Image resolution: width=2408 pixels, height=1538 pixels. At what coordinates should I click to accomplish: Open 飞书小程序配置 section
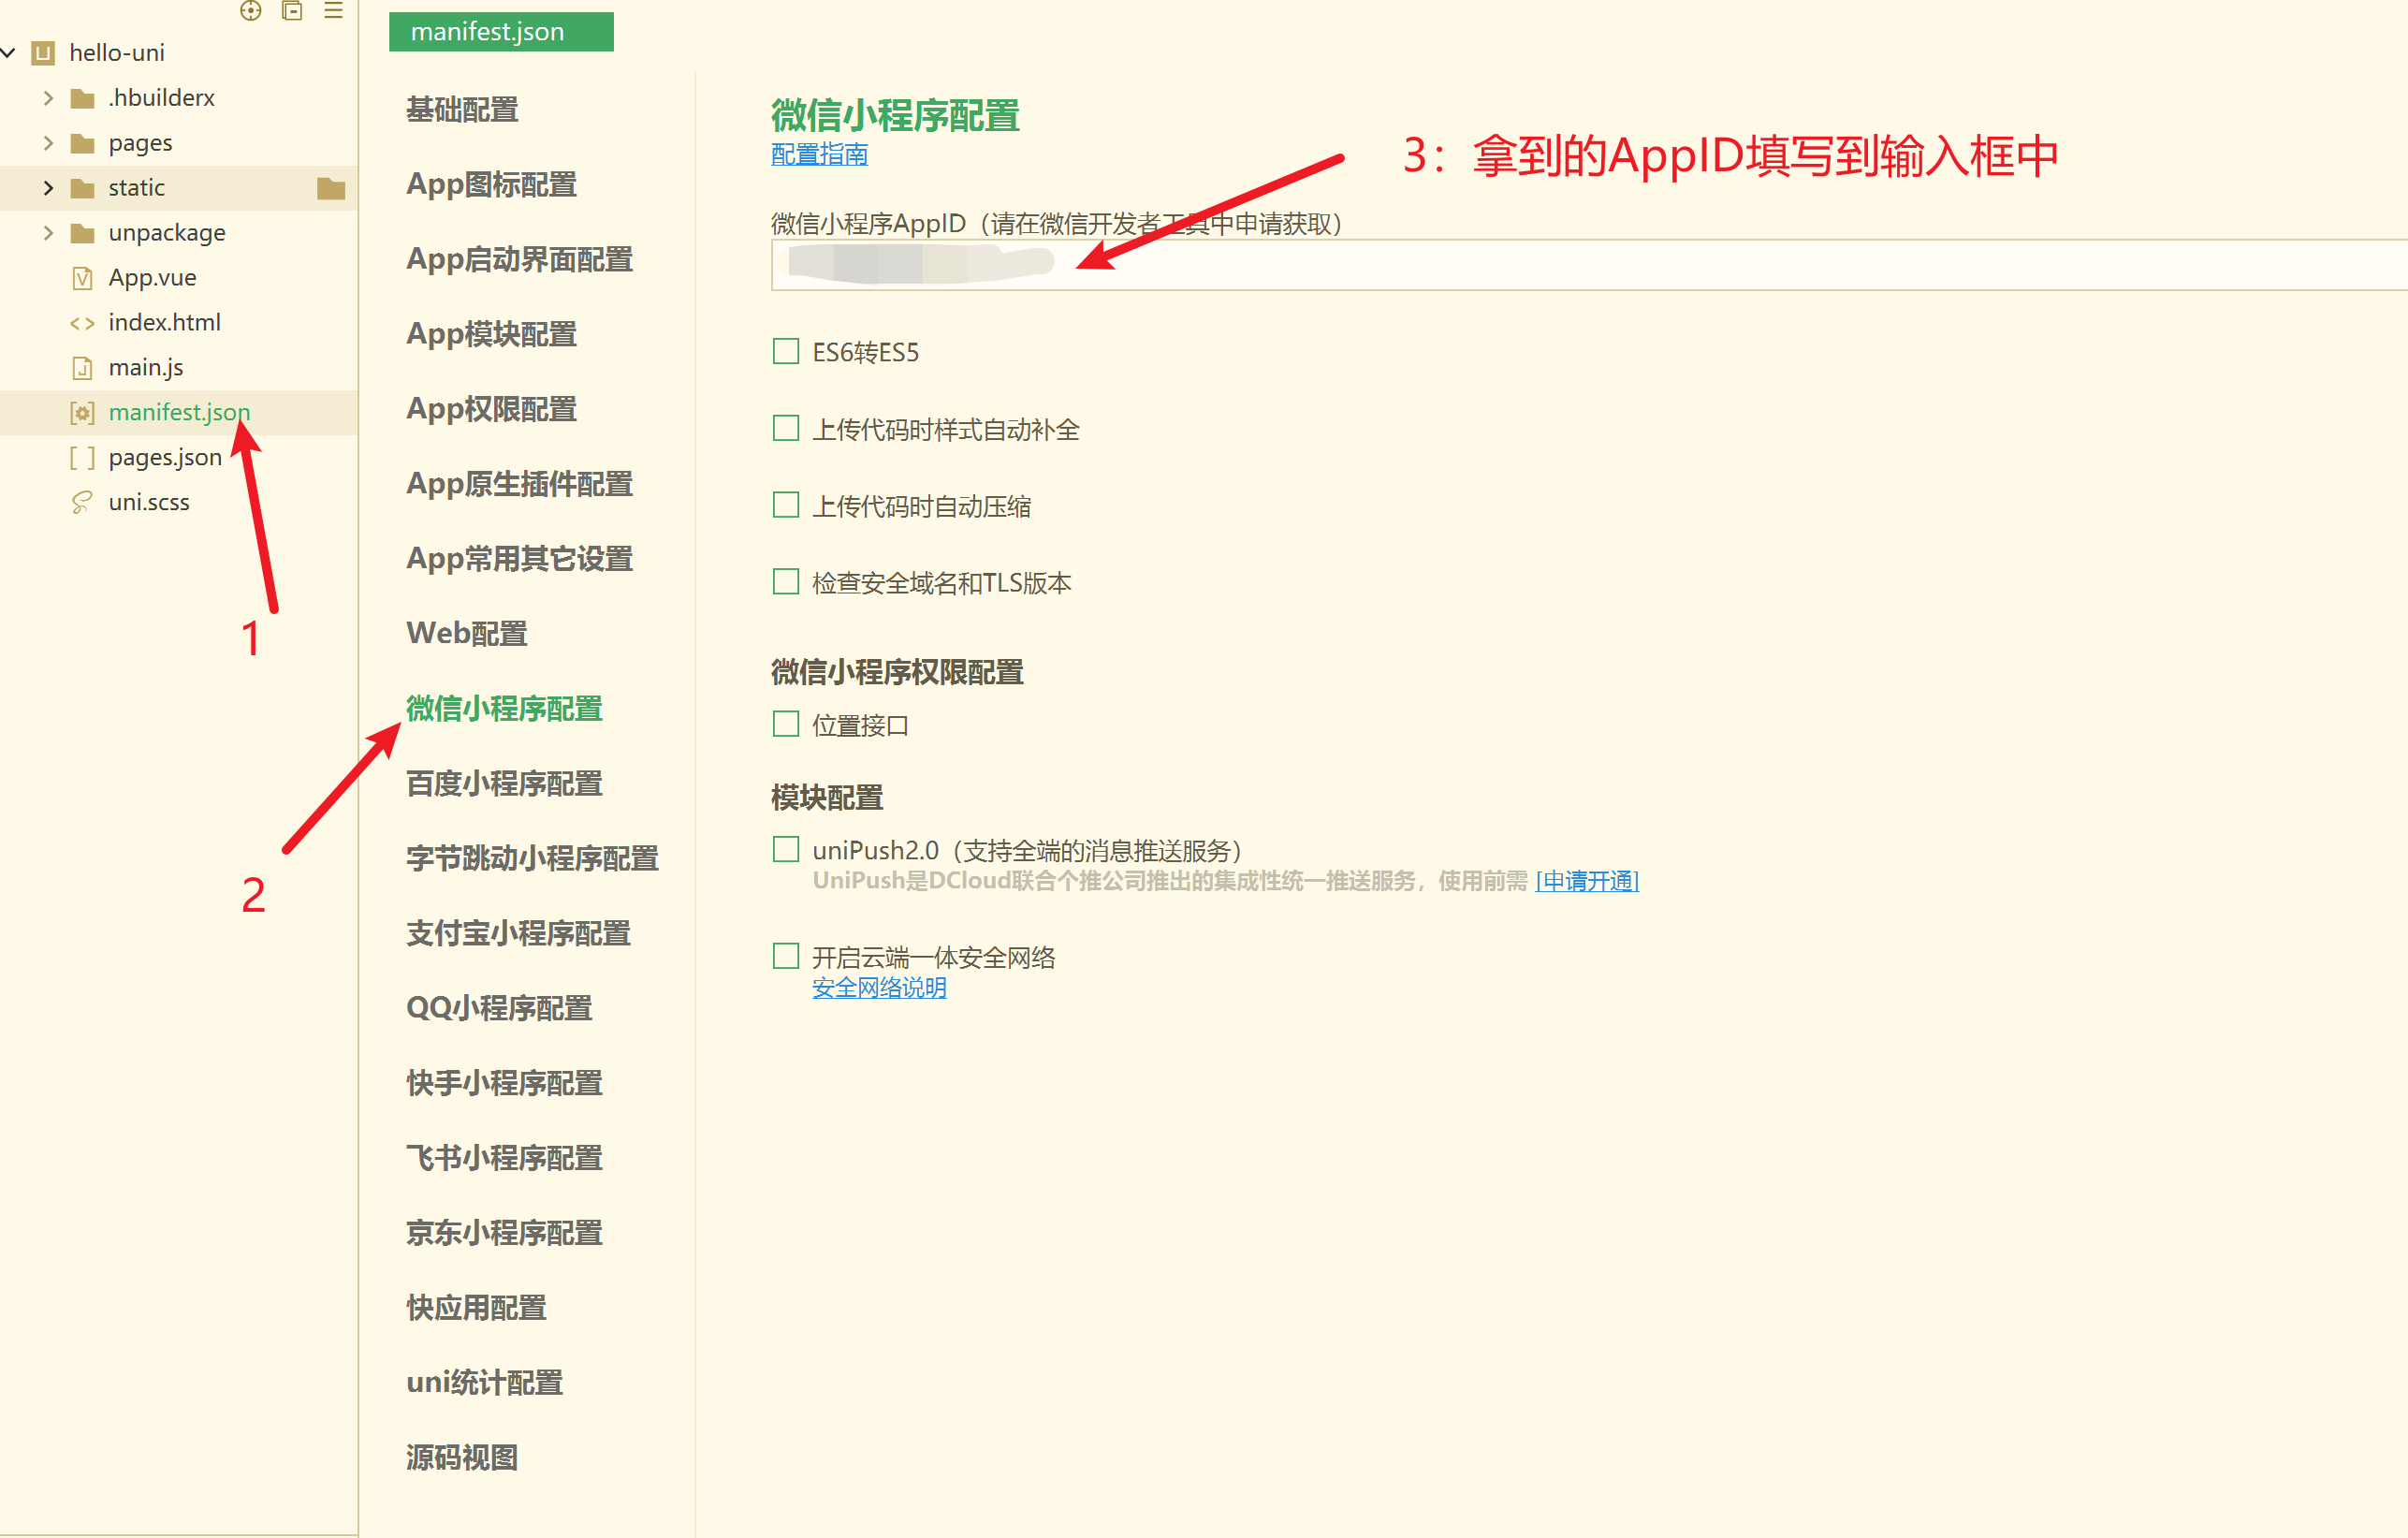(x=504, y=1159)
